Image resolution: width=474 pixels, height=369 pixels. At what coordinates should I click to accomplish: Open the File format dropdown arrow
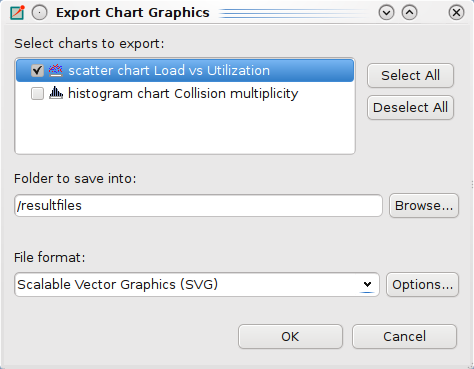367,284
